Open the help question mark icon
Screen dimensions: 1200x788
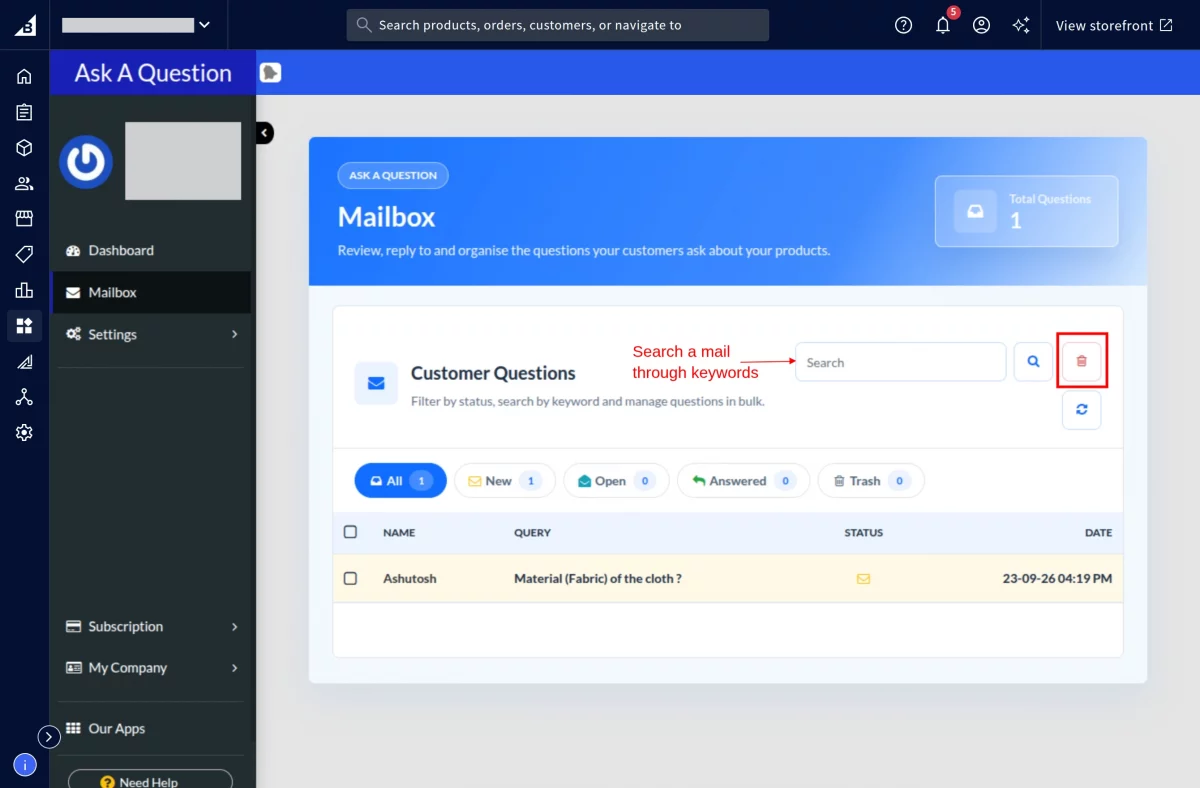904,25
